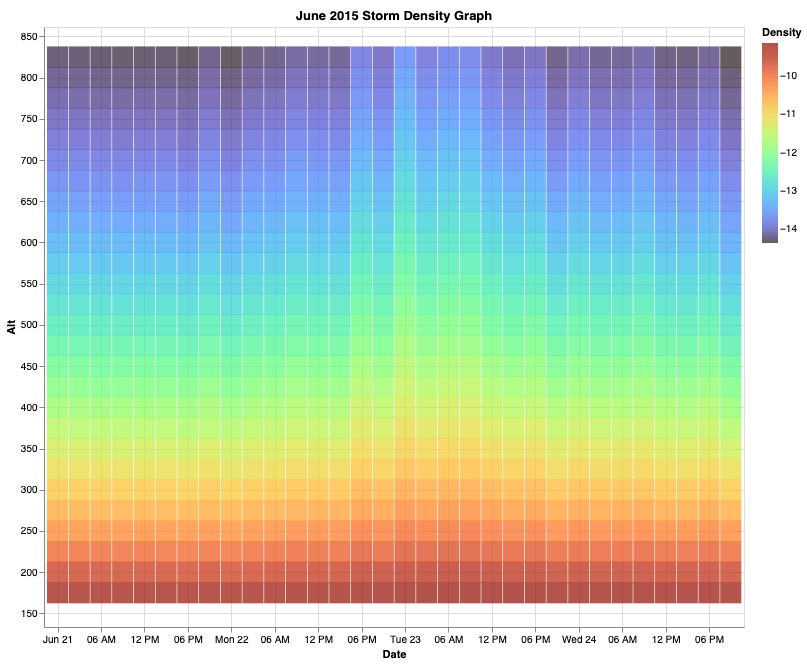Click the Alt y-axis title
Viewport: 807px width, 664px height.
click(12, 325)
